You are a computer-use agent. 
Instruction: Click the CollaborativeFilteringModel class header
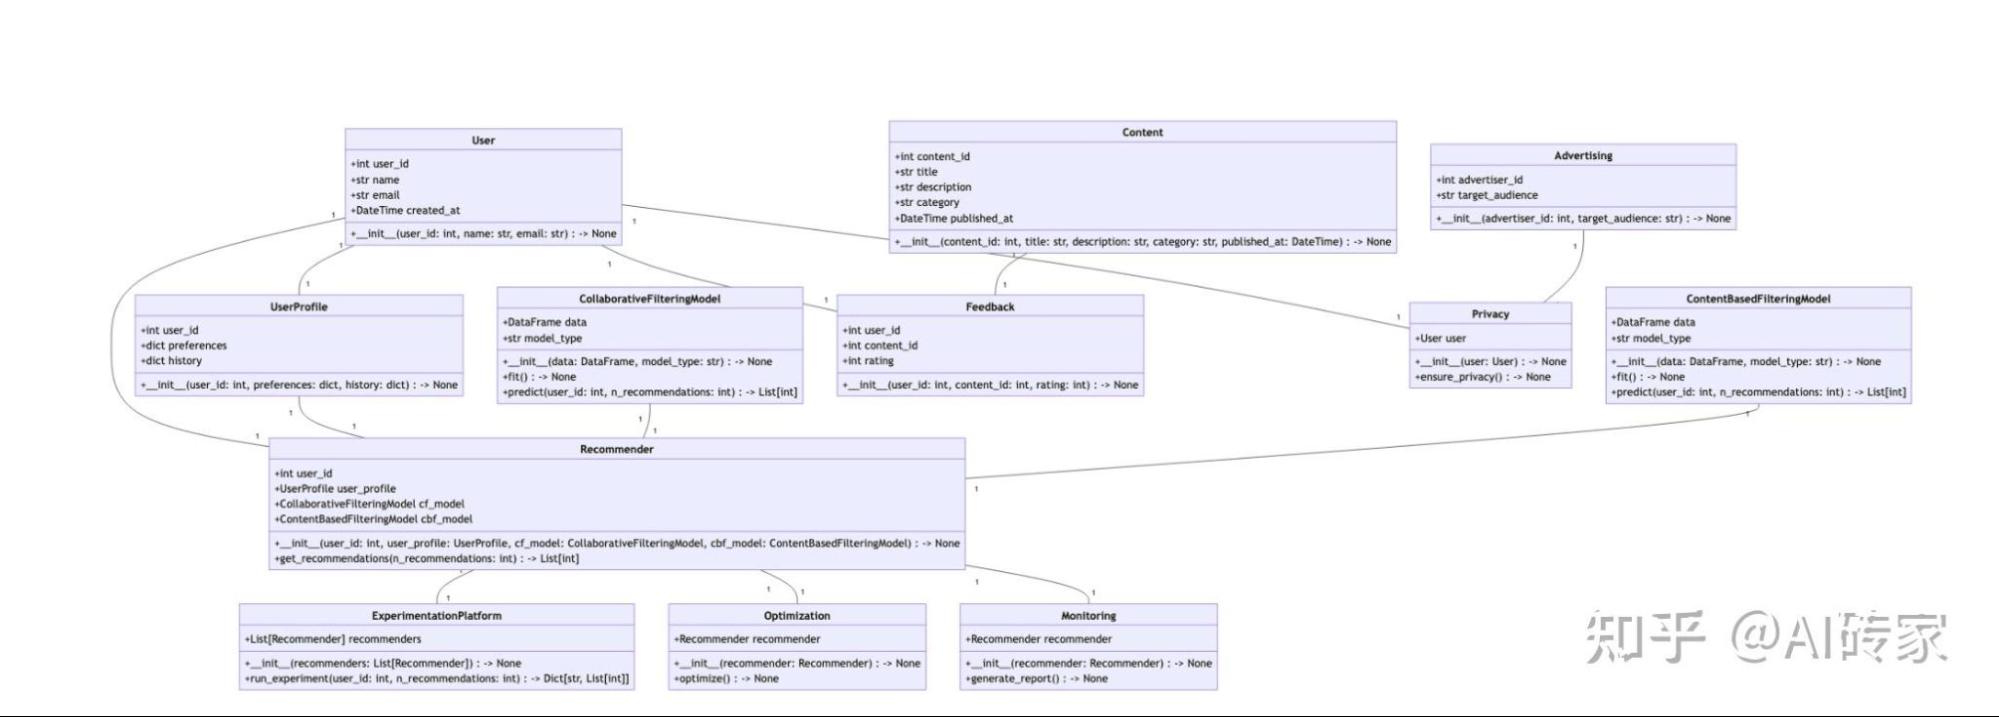pos(649,299)
